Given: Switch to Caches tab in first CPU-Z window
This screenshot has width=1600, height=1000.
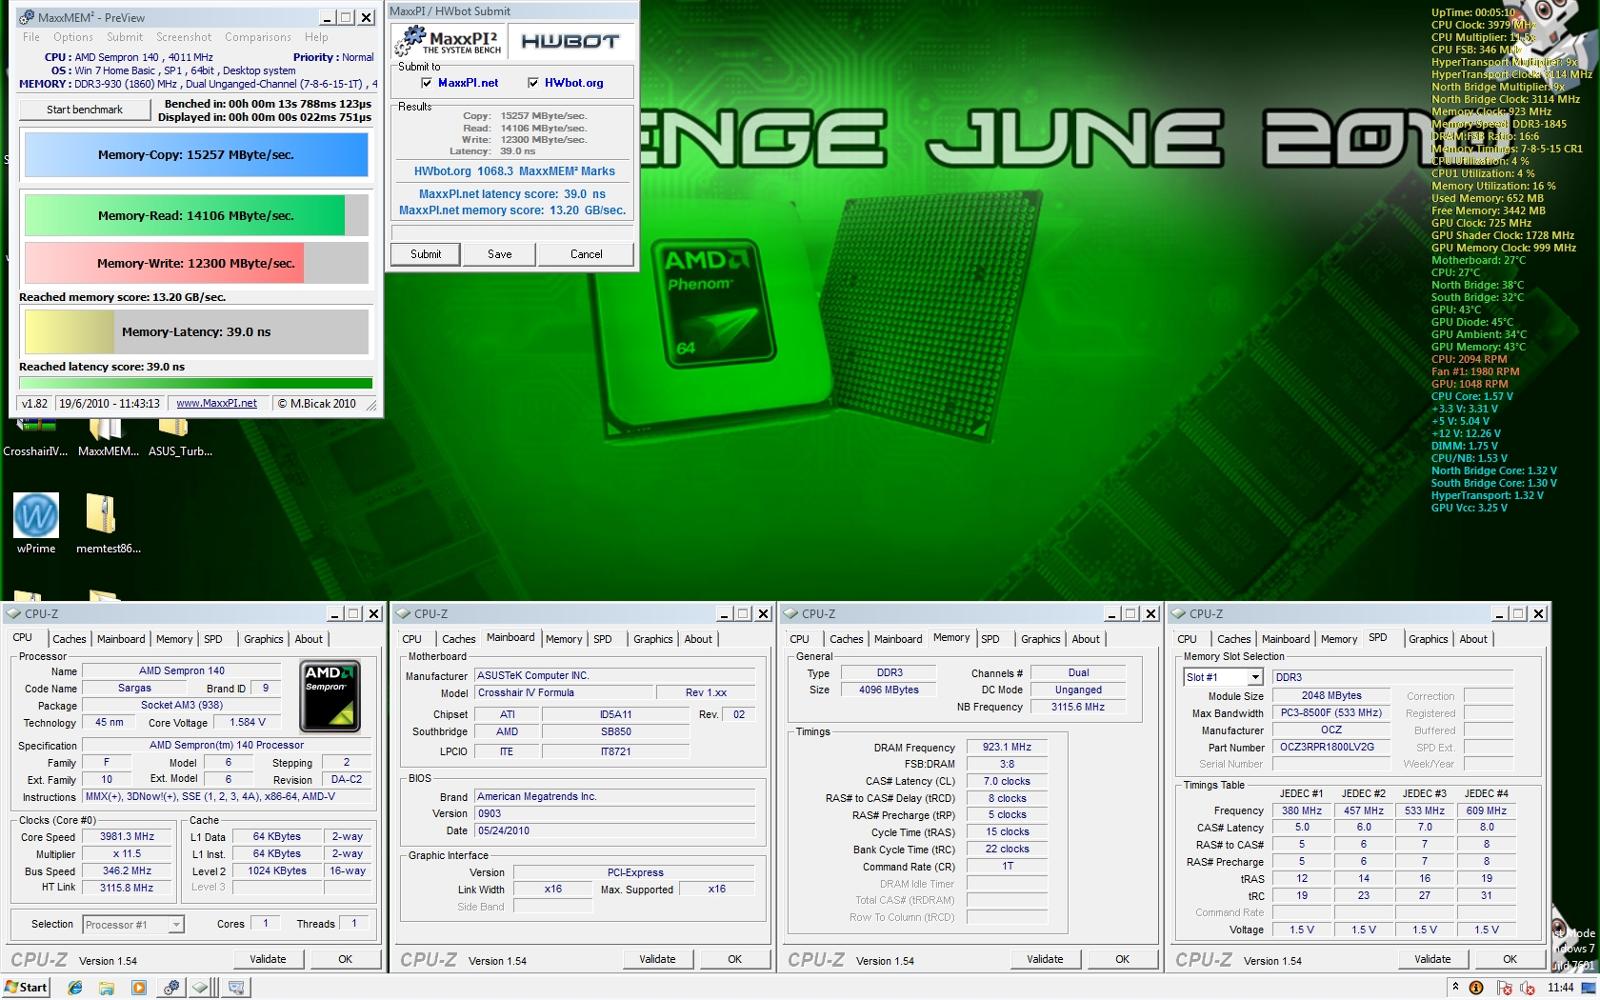Looking at the screenshot, I should (69, 639).
